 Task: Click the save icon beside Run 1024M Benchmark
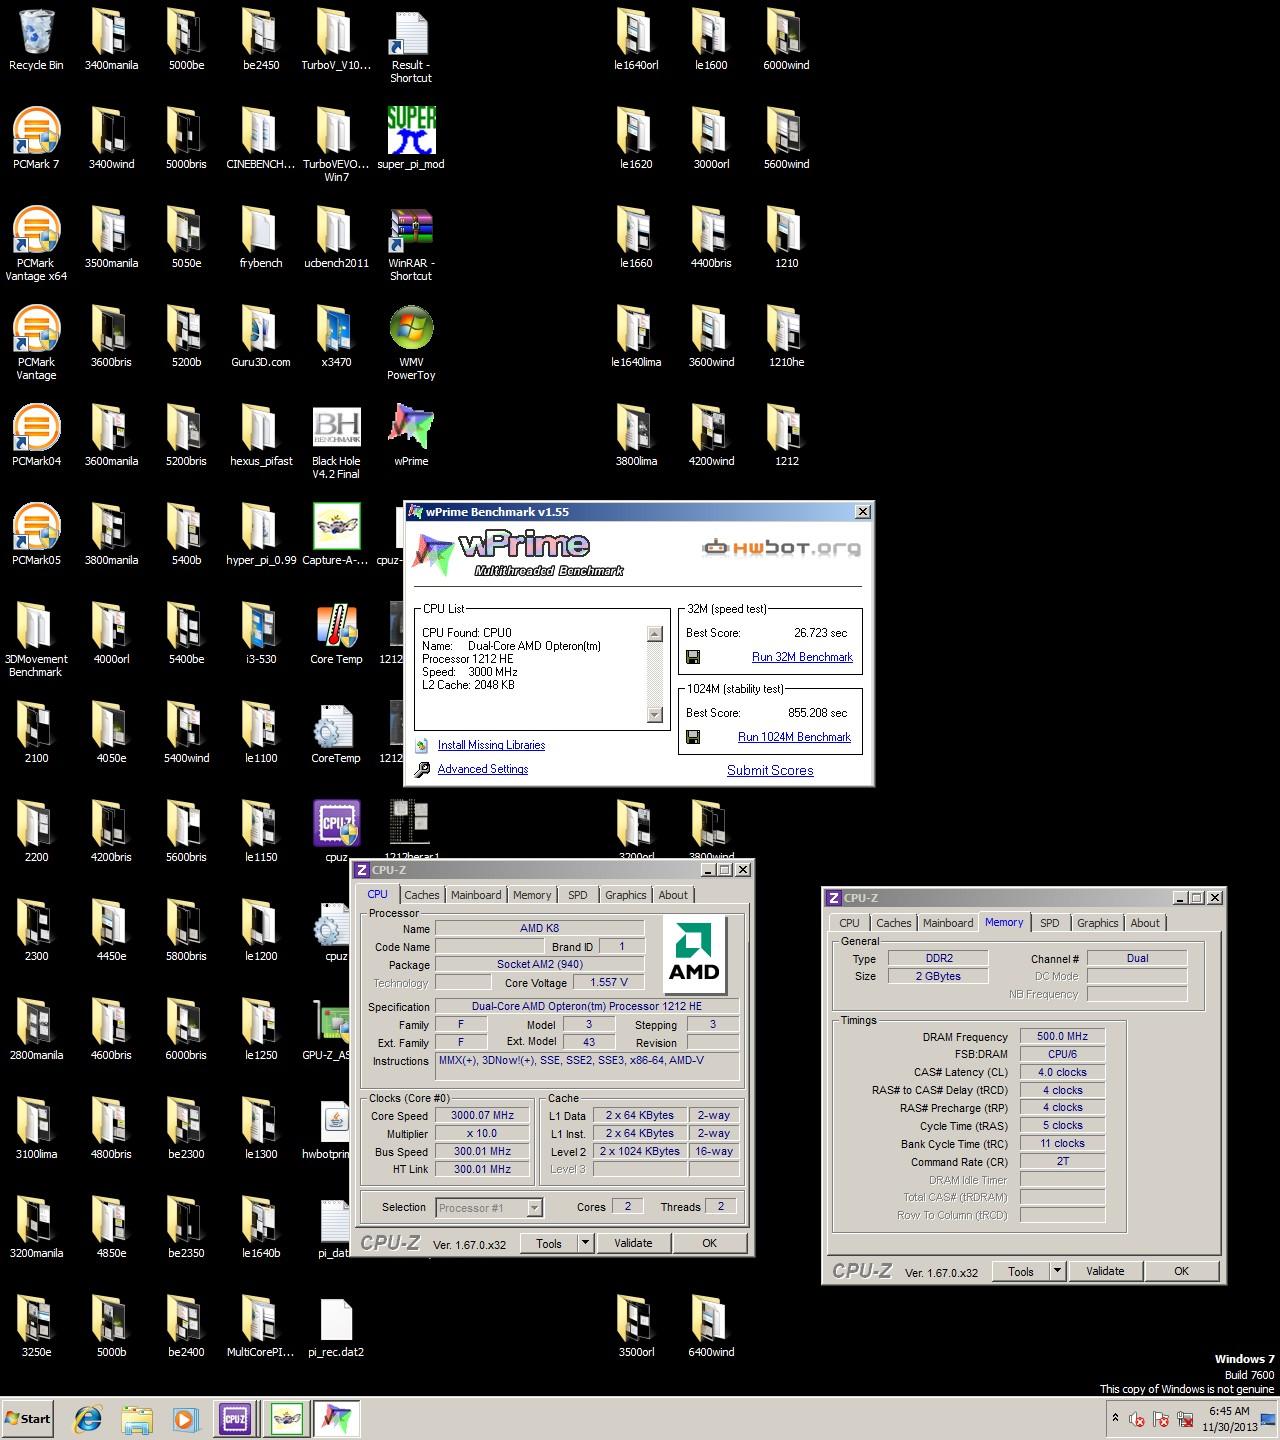pos(693,737)
